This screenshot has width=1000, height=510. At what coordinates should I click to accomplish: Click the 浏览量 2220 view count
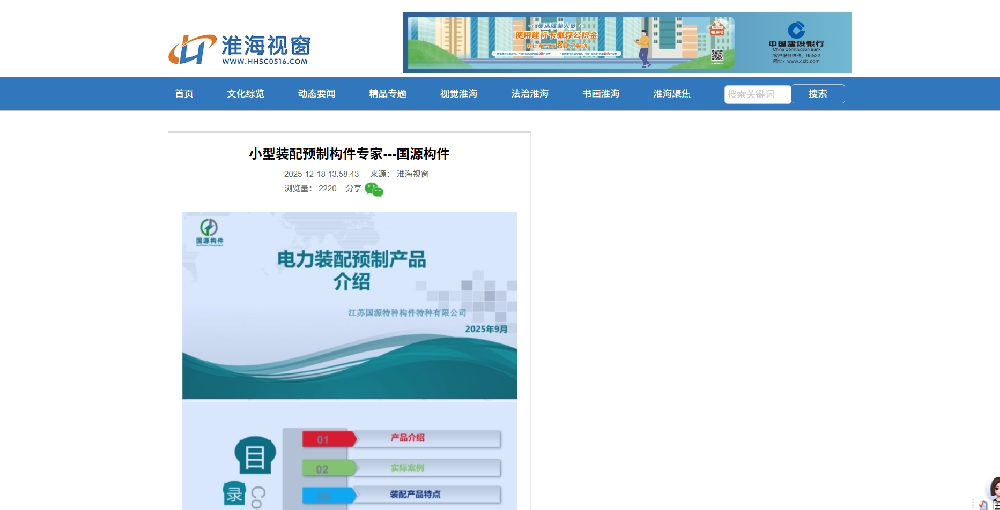click(x=310, y=189)
